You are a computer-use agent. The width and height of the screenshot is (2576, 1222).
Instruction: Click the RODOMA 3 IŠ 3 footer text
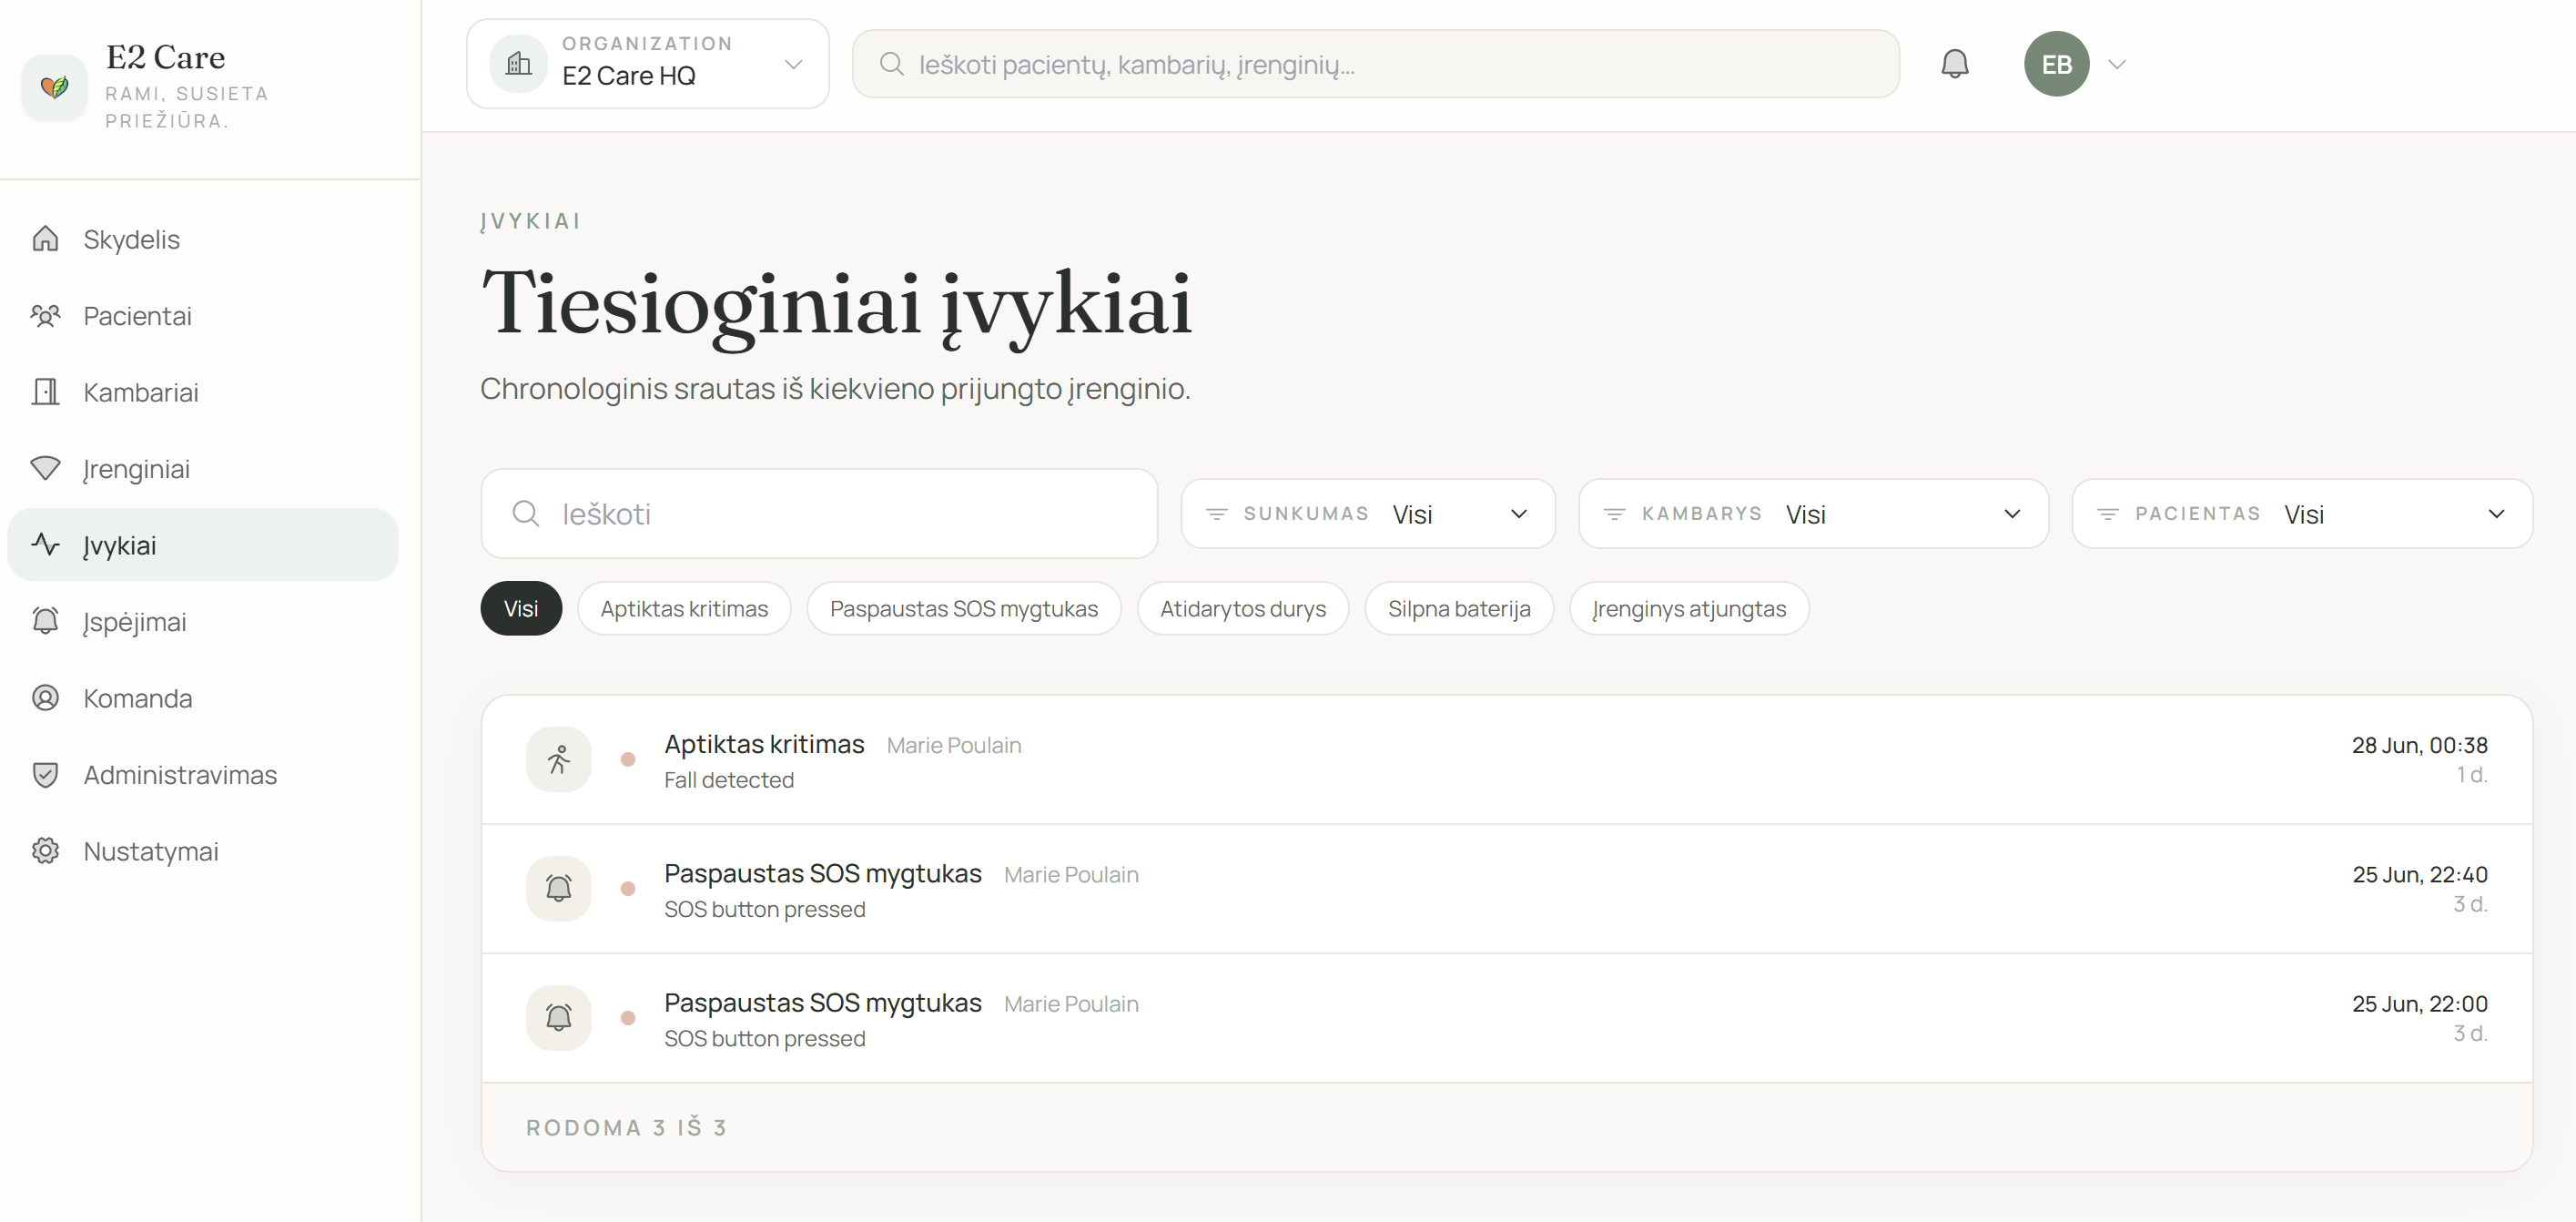[x=626, y=1128]
